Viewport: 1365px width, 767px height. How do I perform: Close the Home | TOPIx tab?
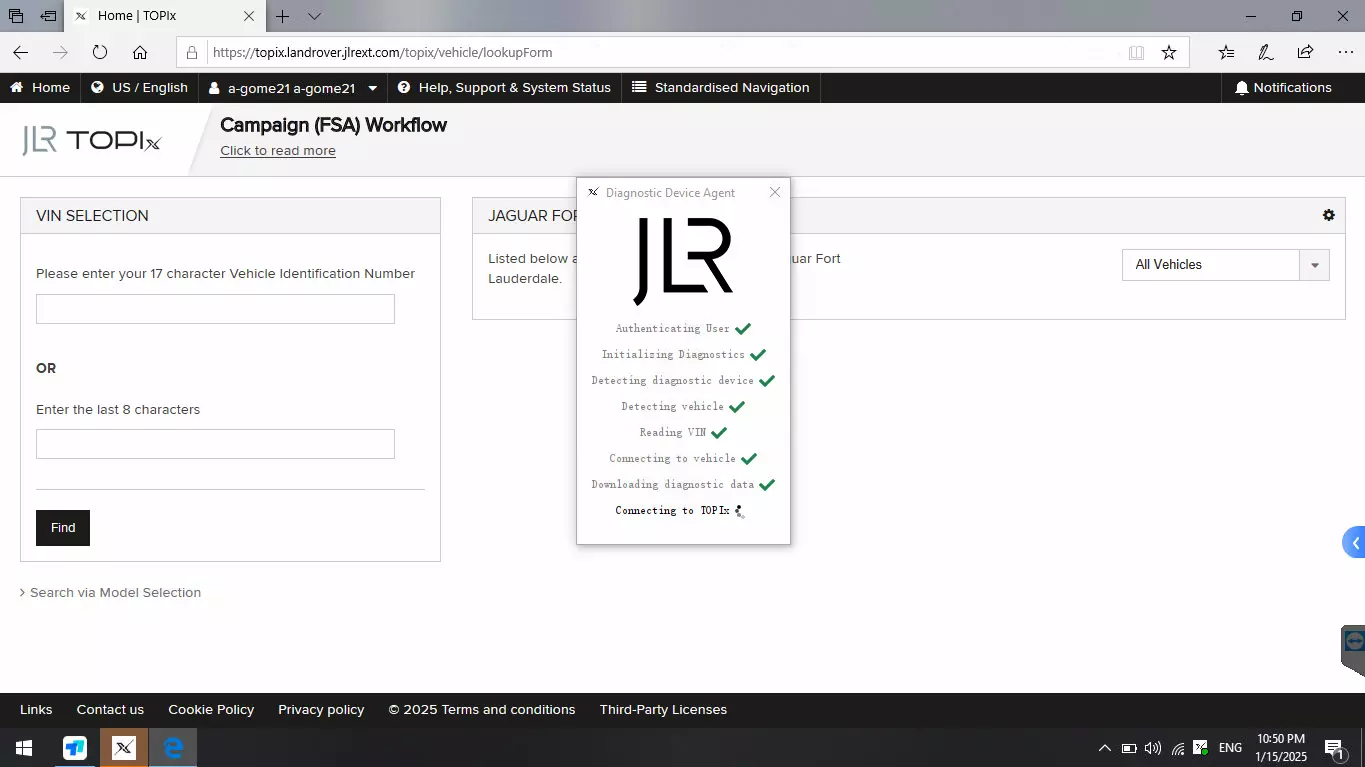coord(249,16)
